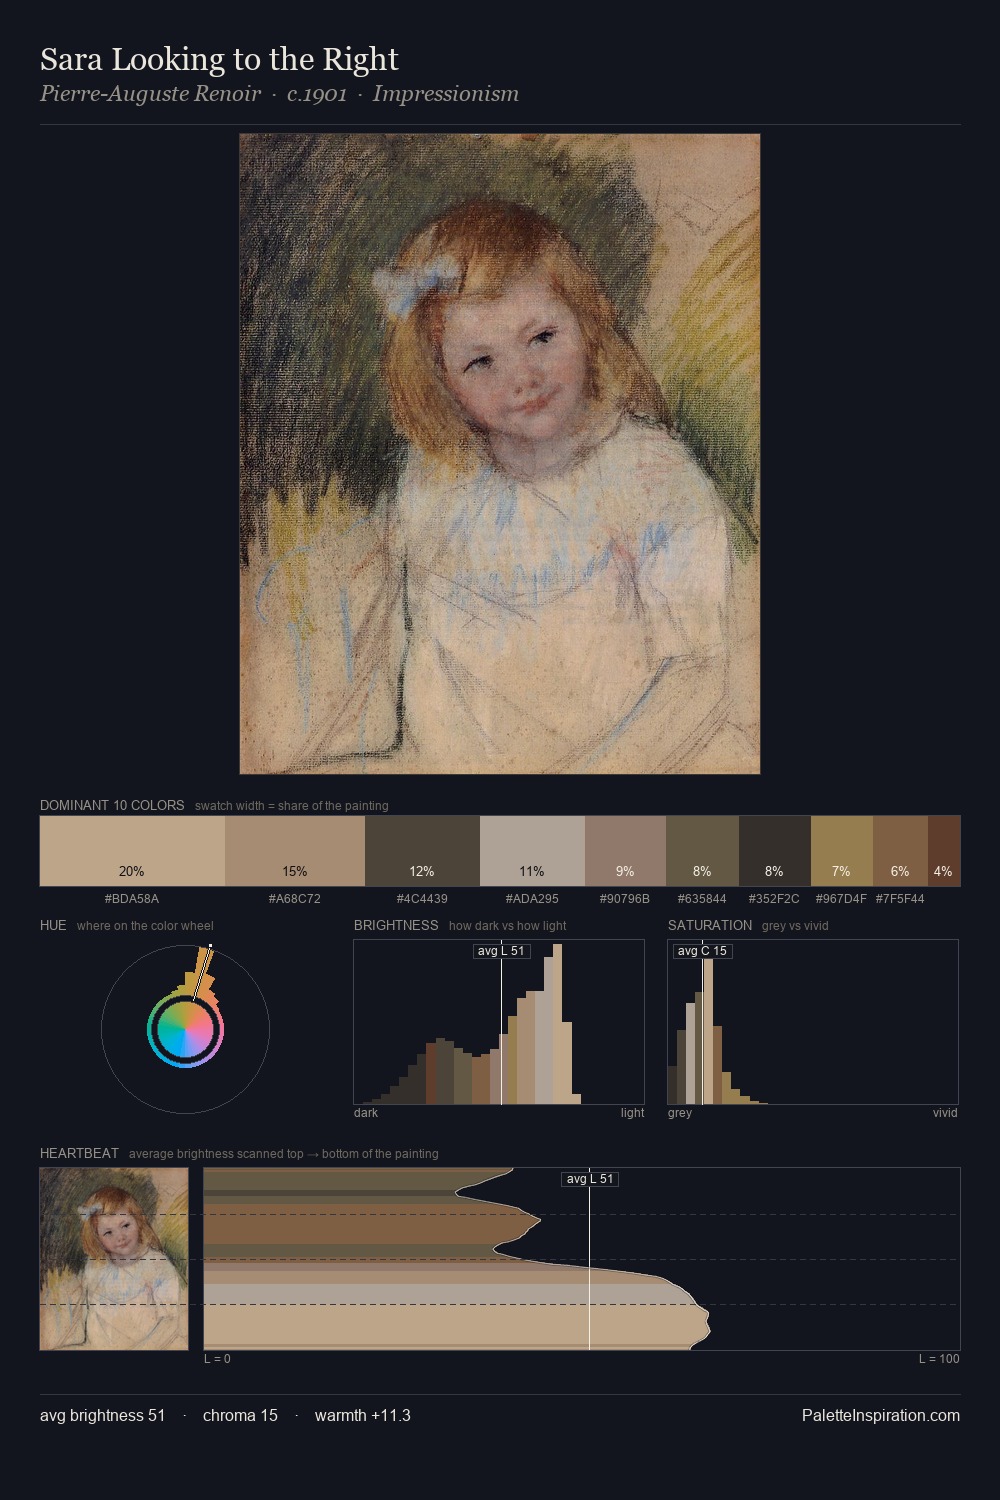Click the c.1901 date text
The width and height of the screenshot is (1000, 1500).
tap(316, 94)
